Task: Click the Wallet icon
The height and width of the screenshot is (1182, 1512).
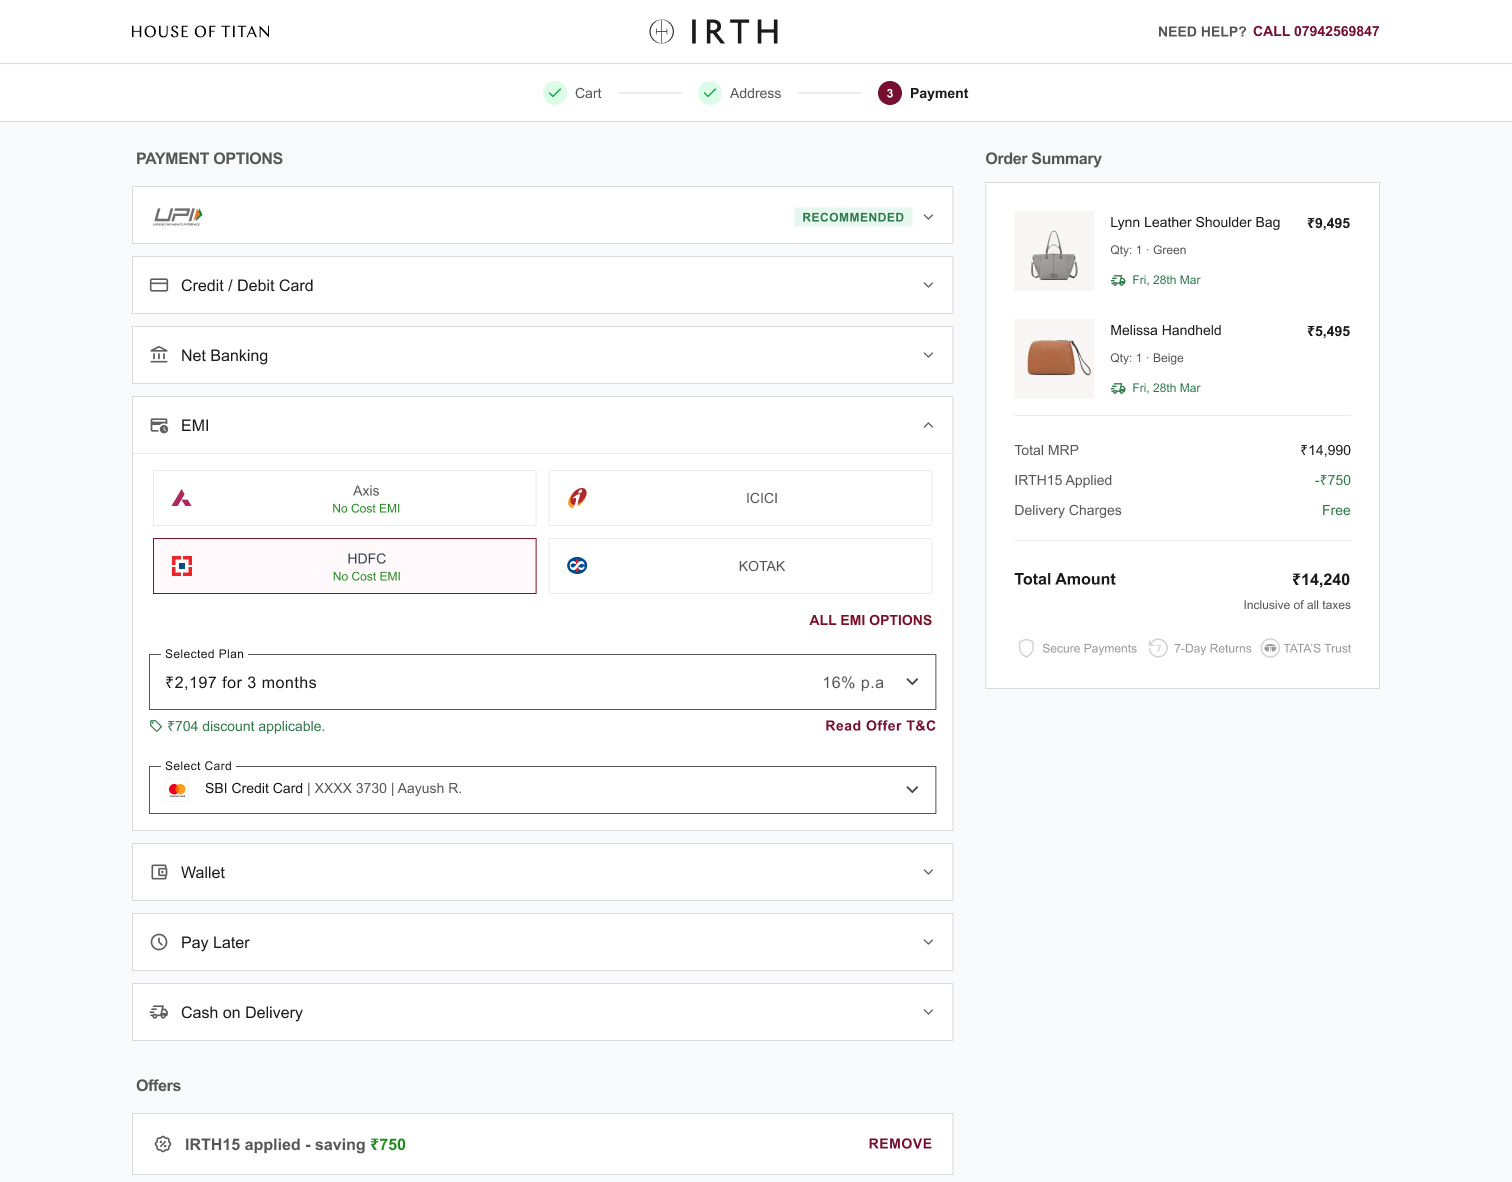Action: pyautogui.click(x=159, y=872)
